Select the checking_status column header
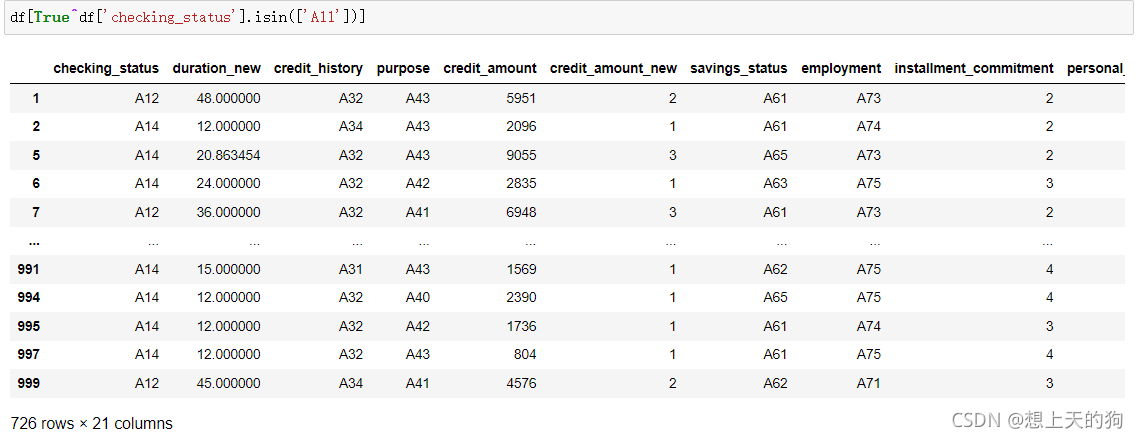Image resolution: width=1138 pixels, height=438 pixels. tap(106, 68)
